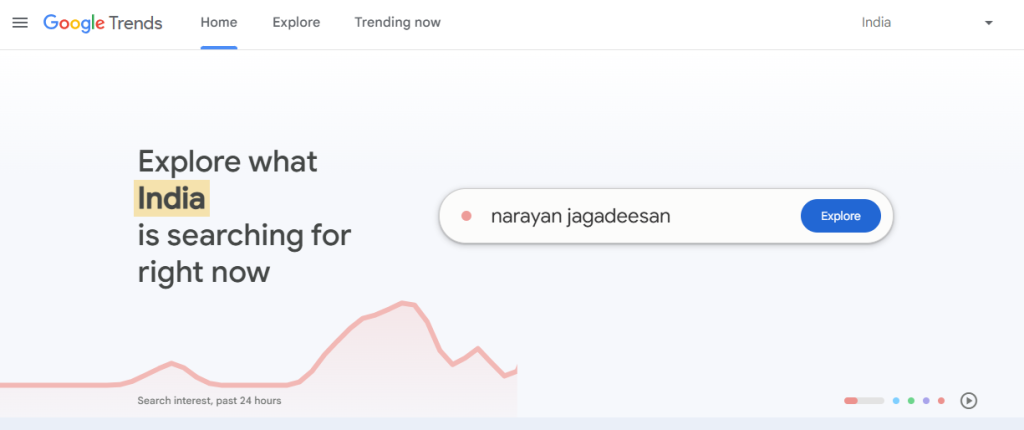This screenshot has width=1024, height=430.
Task: Switch to the green carousel dot
Action: click(911, 401)
